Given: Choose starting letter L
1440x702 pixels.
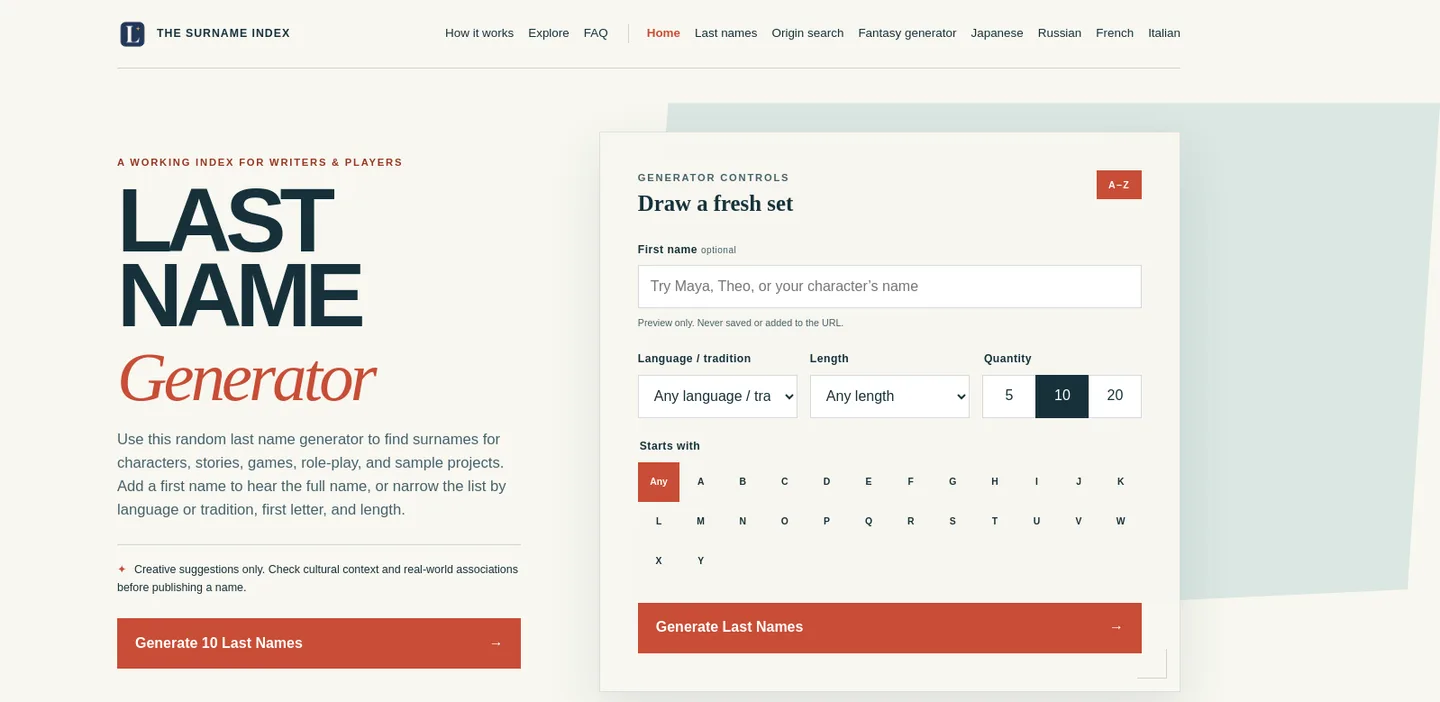Looking at the screenshot, I should tap(659, 521).
